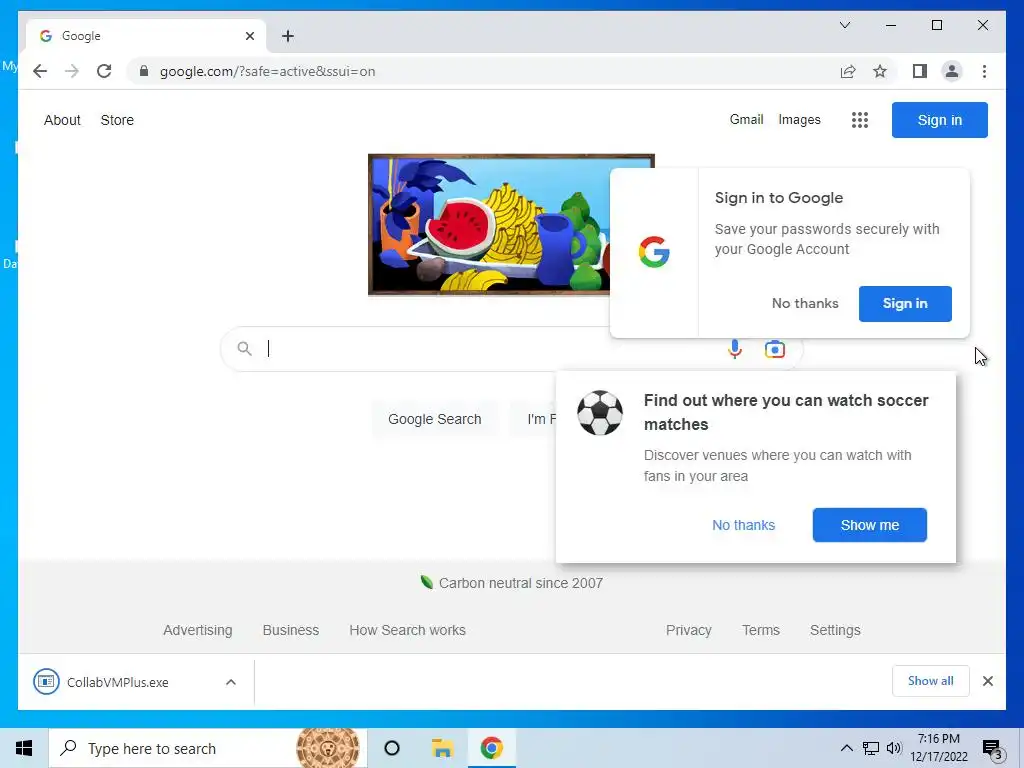Click the Google G logo in sign-in popup
1024x768 pixels.
click(x=654, y=252)
